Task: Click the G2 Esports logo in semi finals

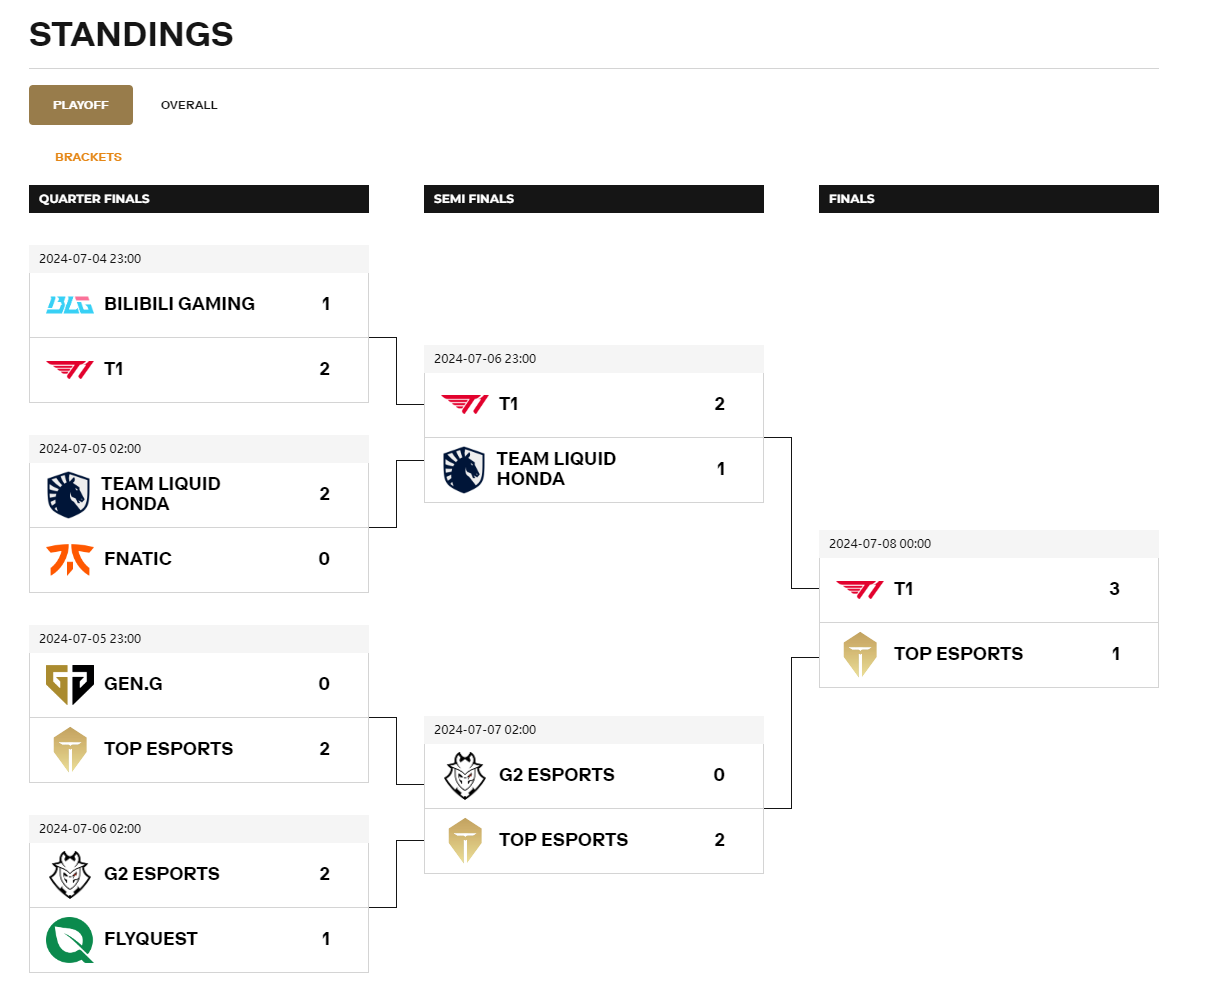Action: pos(465,775)
